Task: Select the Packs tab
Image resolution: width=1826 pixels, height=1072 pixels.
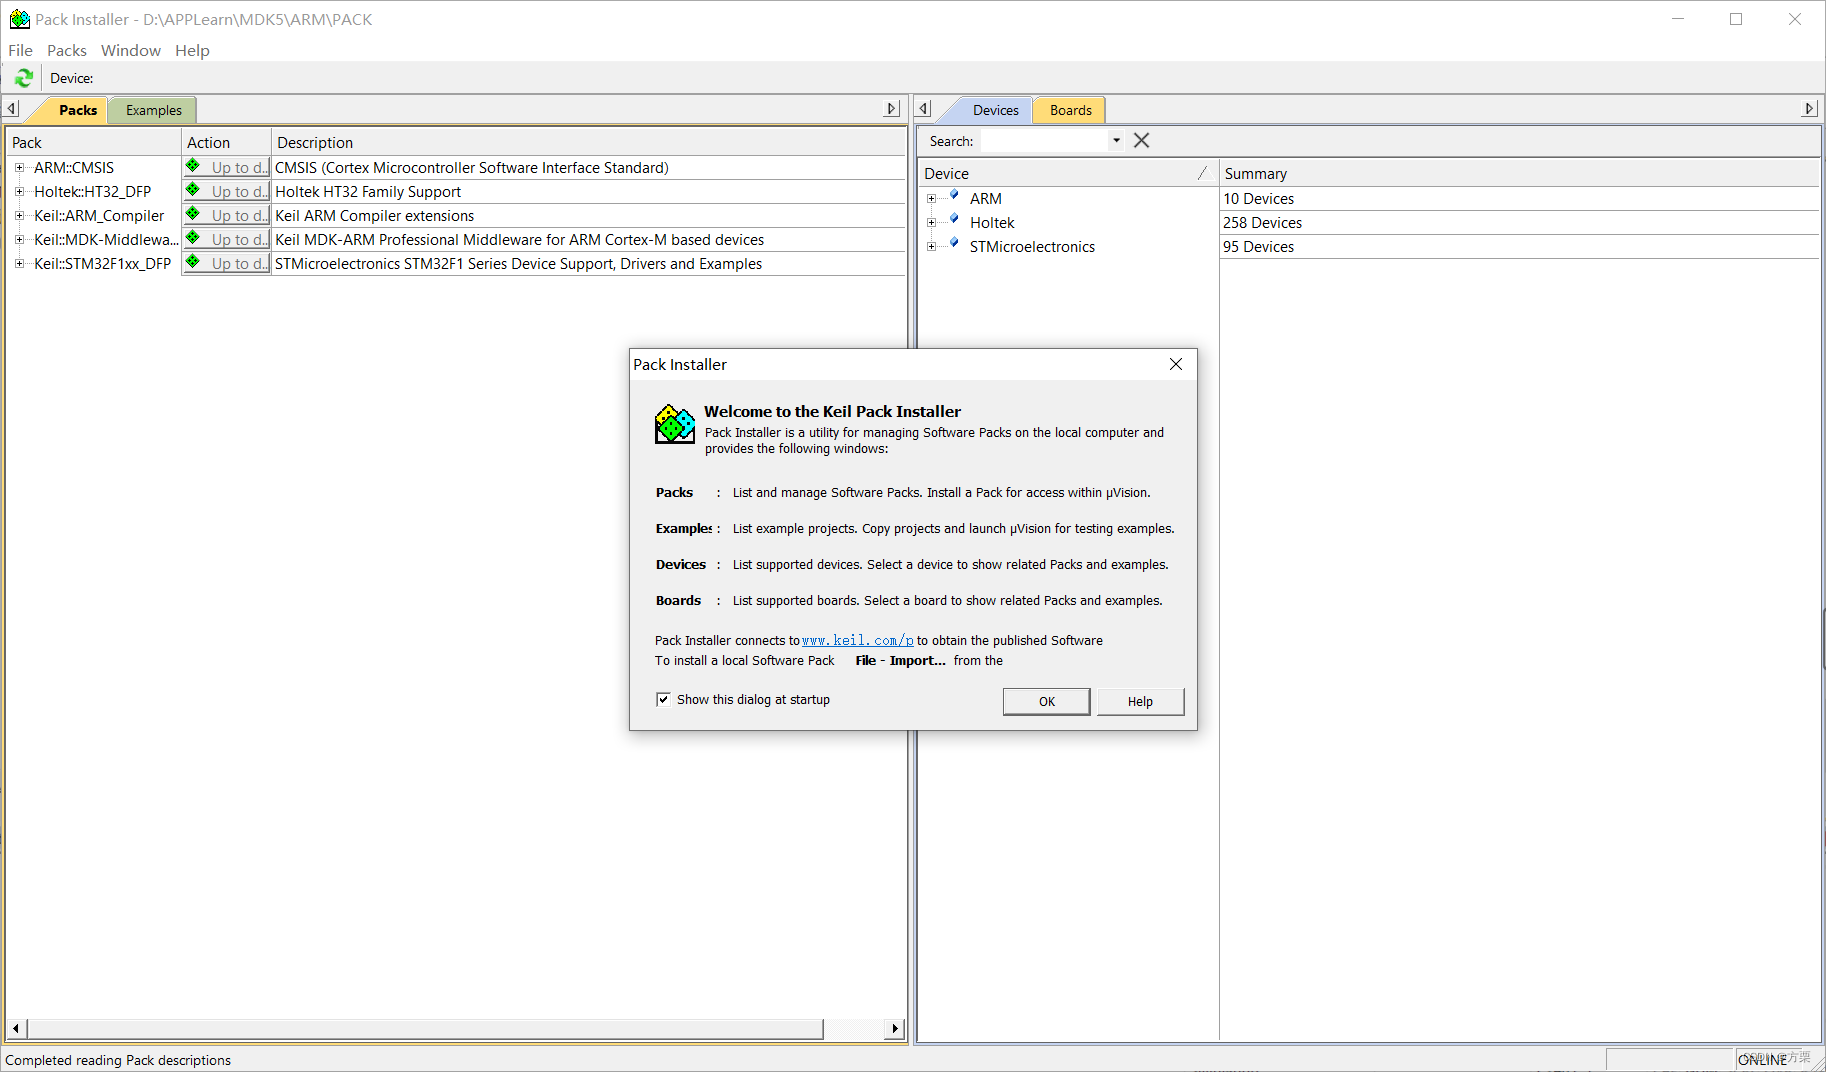Action: 77,110
